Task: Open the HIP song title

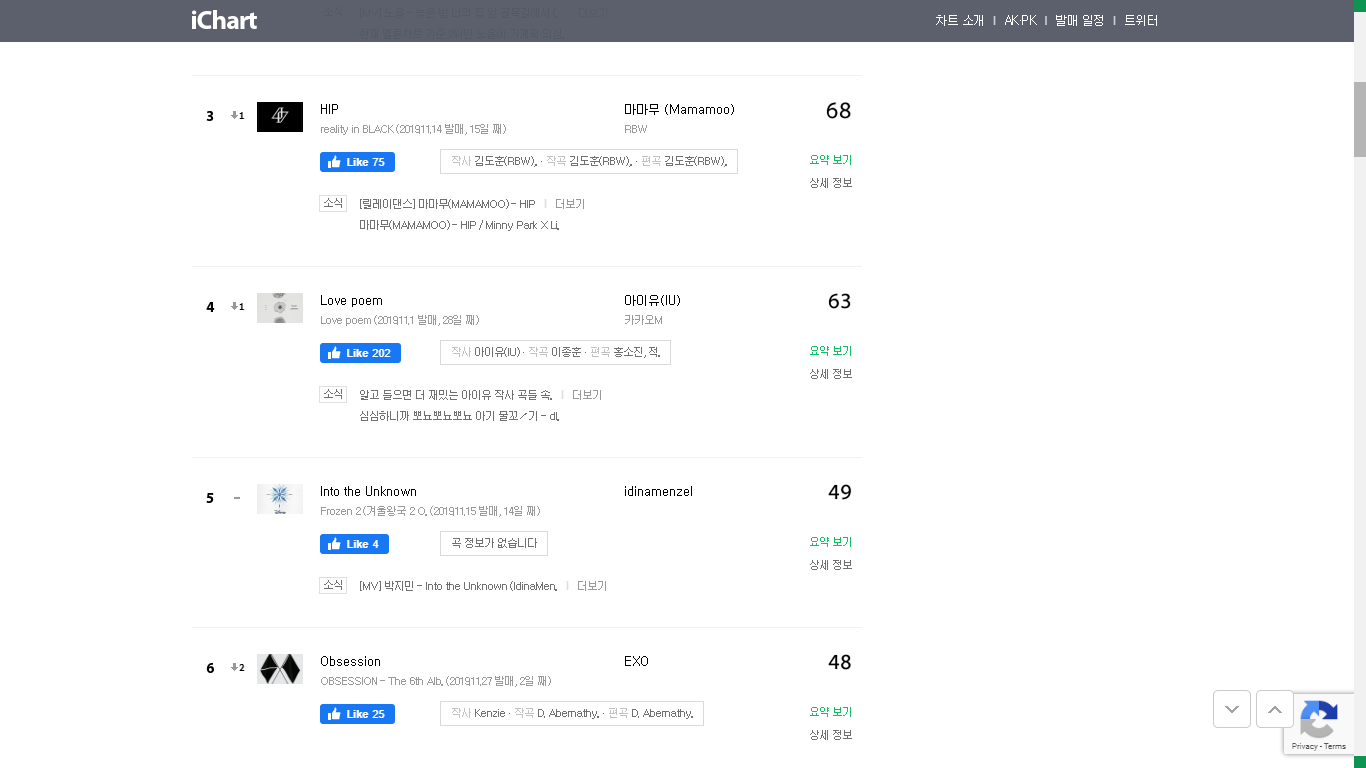Action: pyautogui.click(x=329, y=109)
